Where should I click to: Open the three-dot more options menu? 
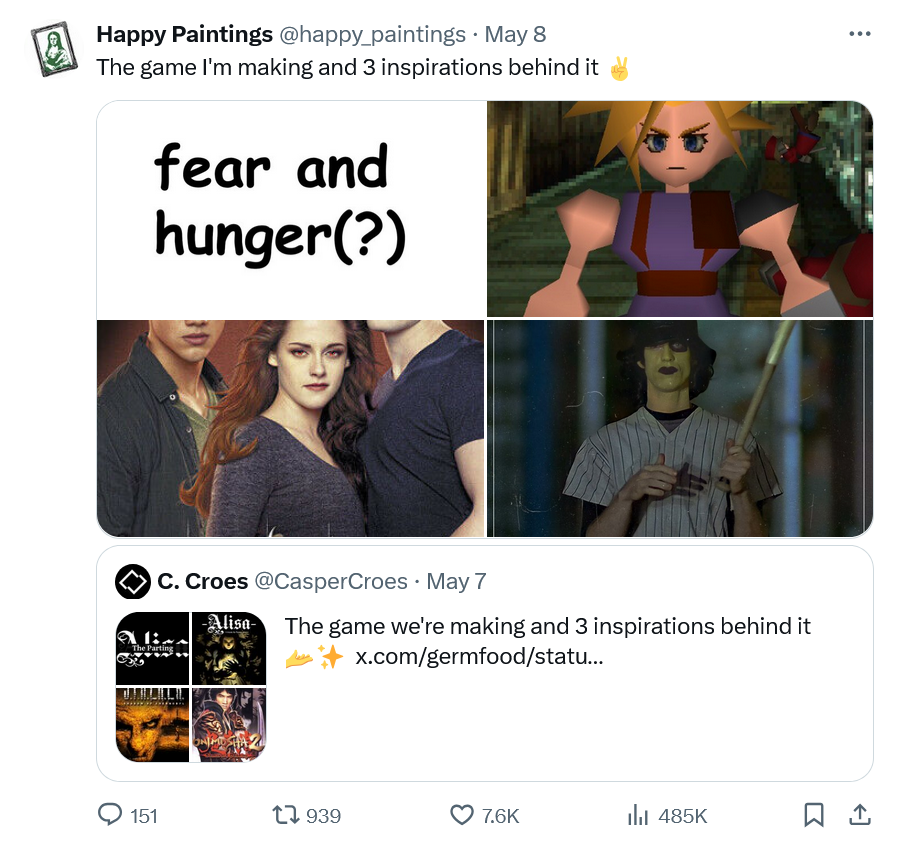coord(859,34)
